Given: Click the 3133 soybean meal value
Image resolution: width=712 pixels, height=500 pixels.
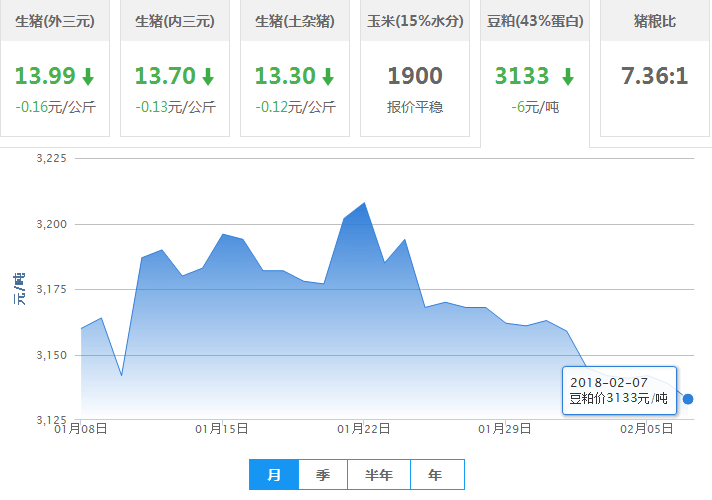Looking at the screenshot, I should point(522,76).
